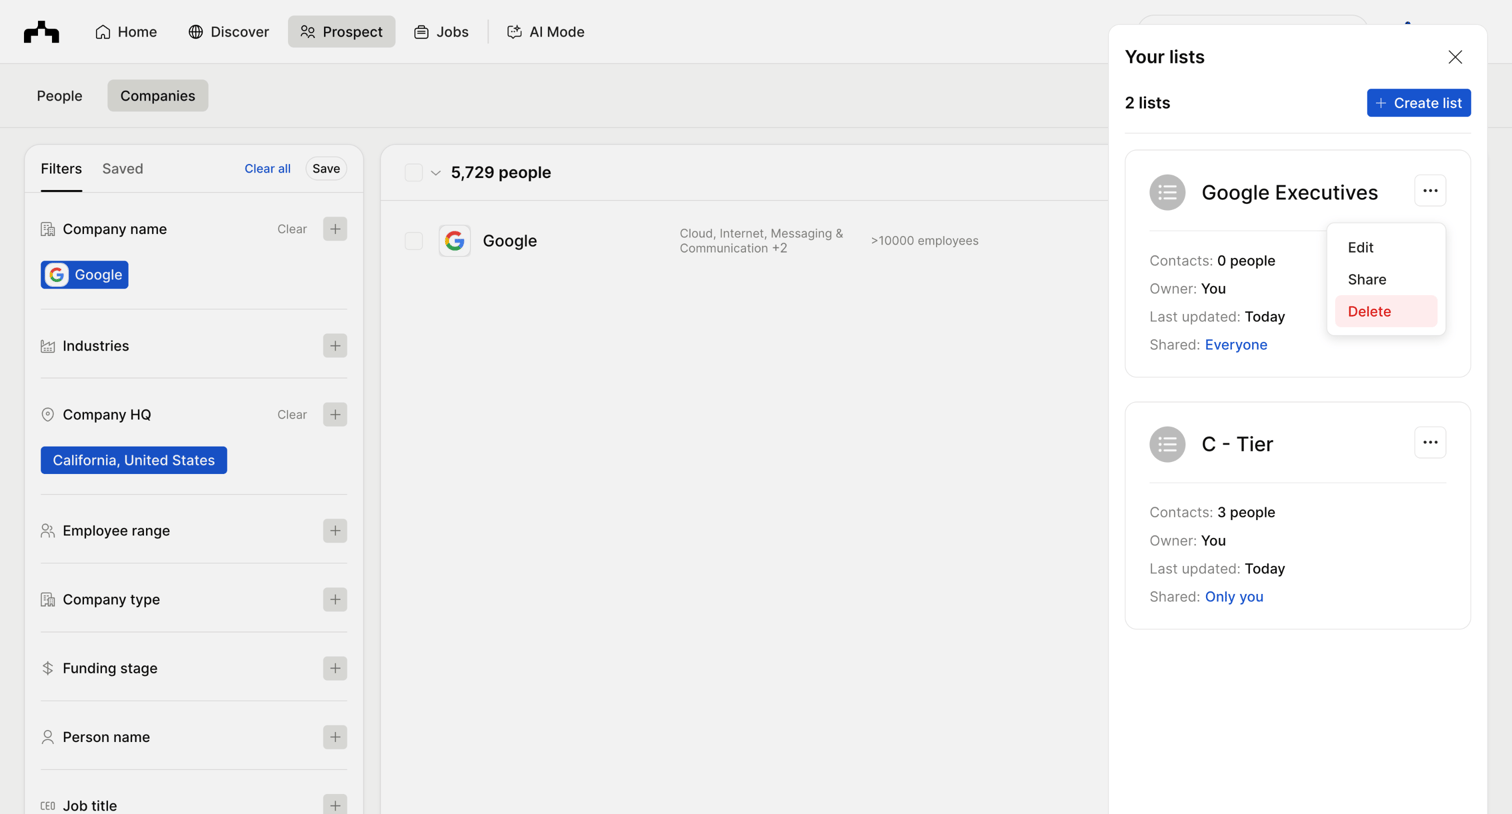Click the Google logo in results row
1512x814 pixels.
[455, 241]
